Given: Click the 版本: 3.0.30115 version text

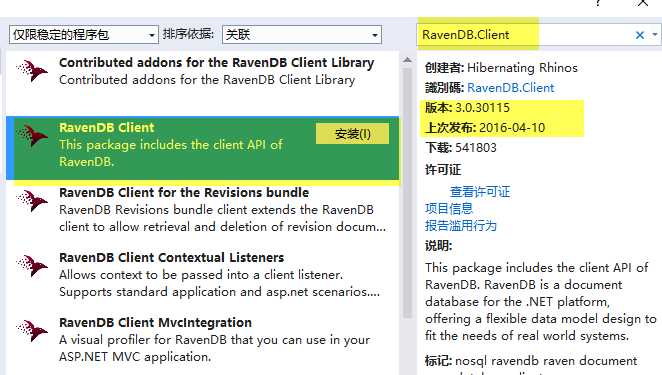Looking at the screenshot, I should (x=467, y=108).
